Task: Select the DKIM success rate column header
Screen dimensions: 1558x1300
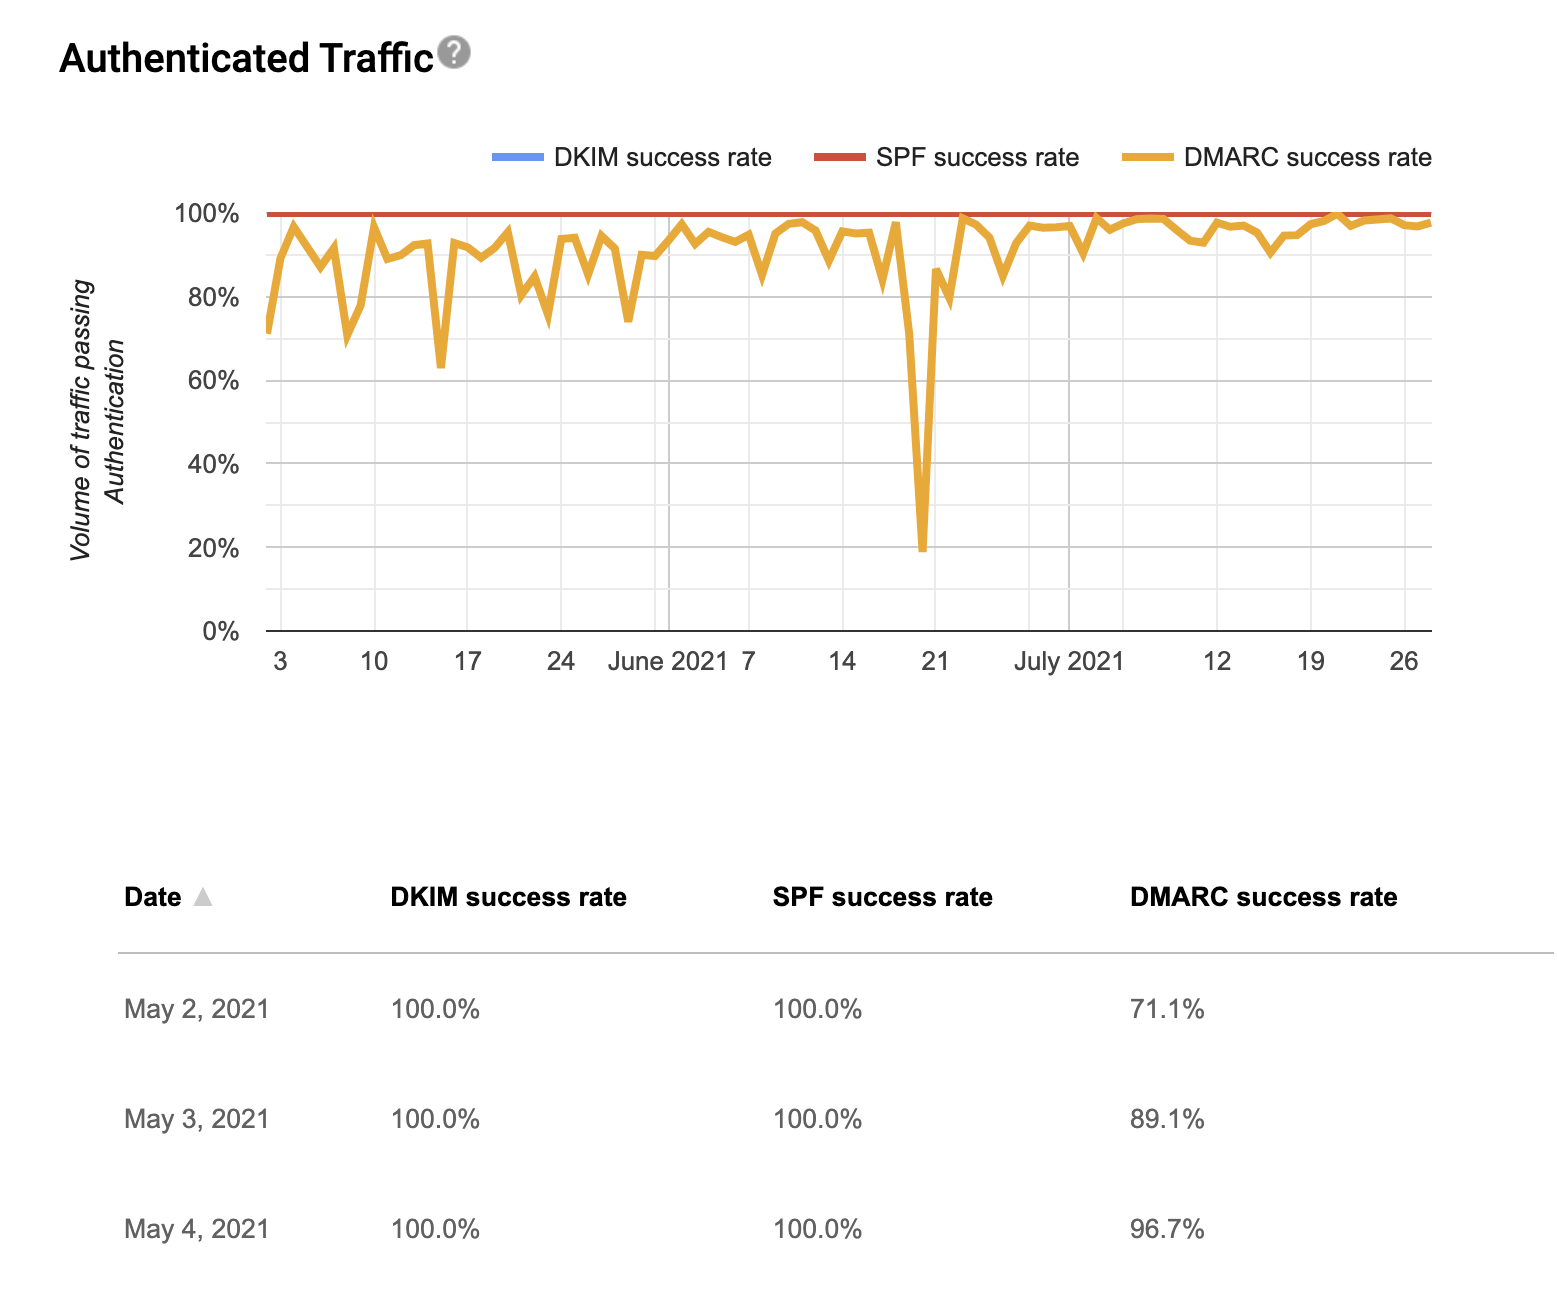Action: pyautogui.click(x=508, y=897)
